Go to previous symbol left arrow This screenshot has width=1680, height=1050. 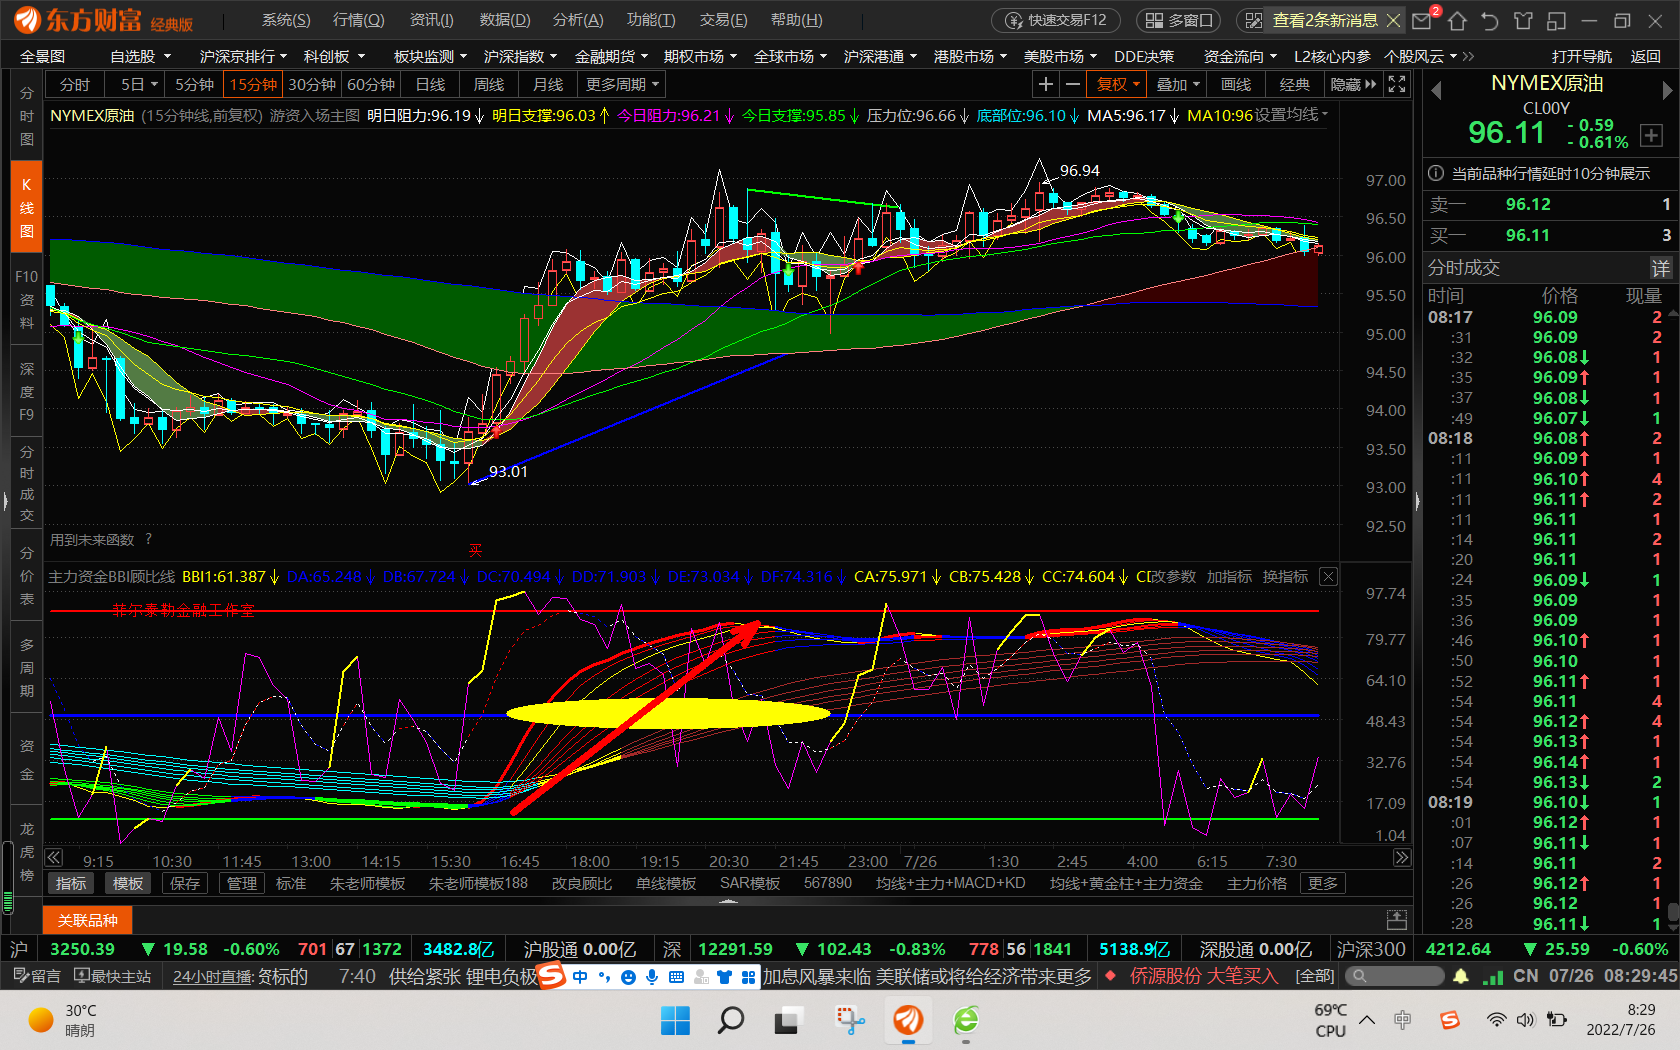click(x=1436, y=91)
